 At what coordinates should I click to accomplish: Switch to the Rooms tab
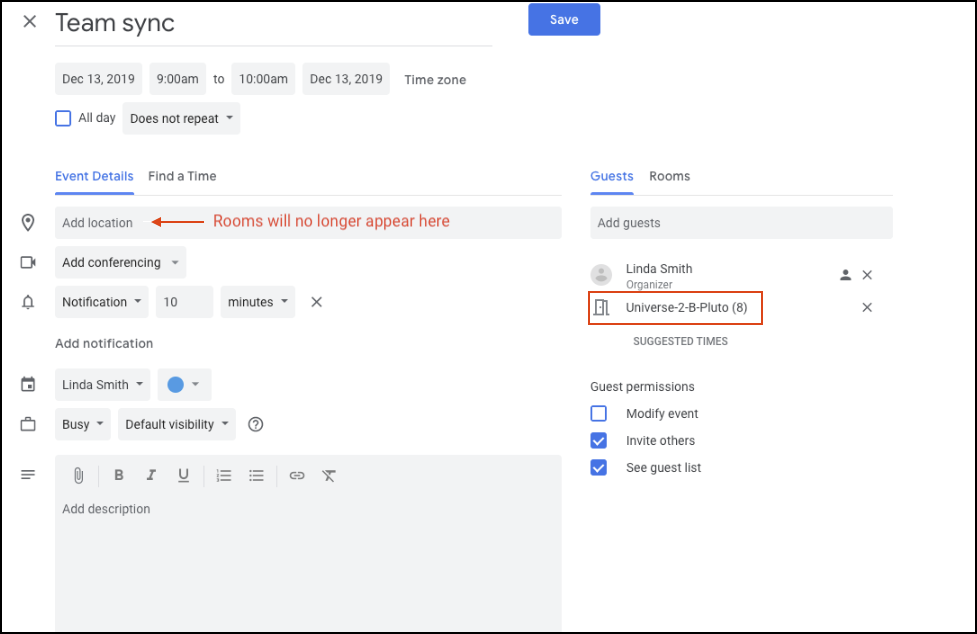click(669, 176)
